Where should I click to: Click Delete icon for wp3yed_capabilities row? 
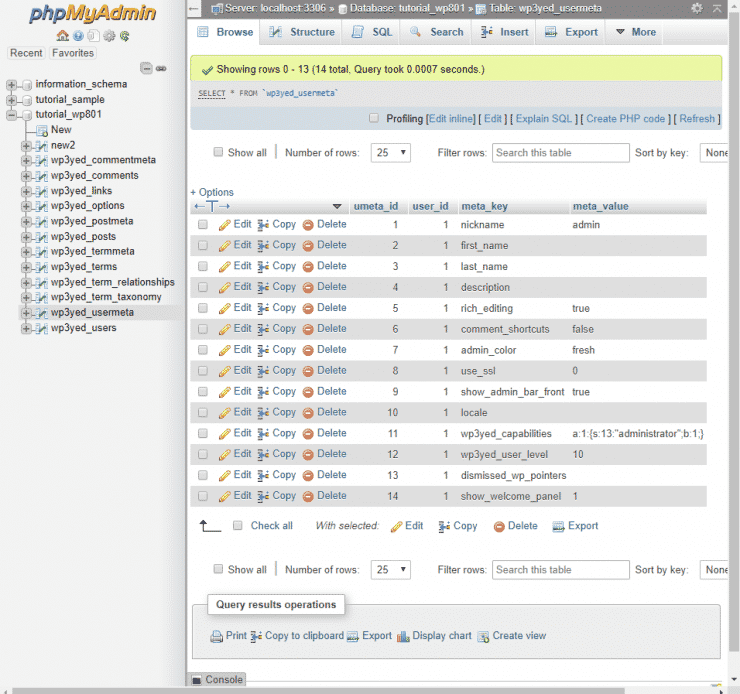coord(308,434)
